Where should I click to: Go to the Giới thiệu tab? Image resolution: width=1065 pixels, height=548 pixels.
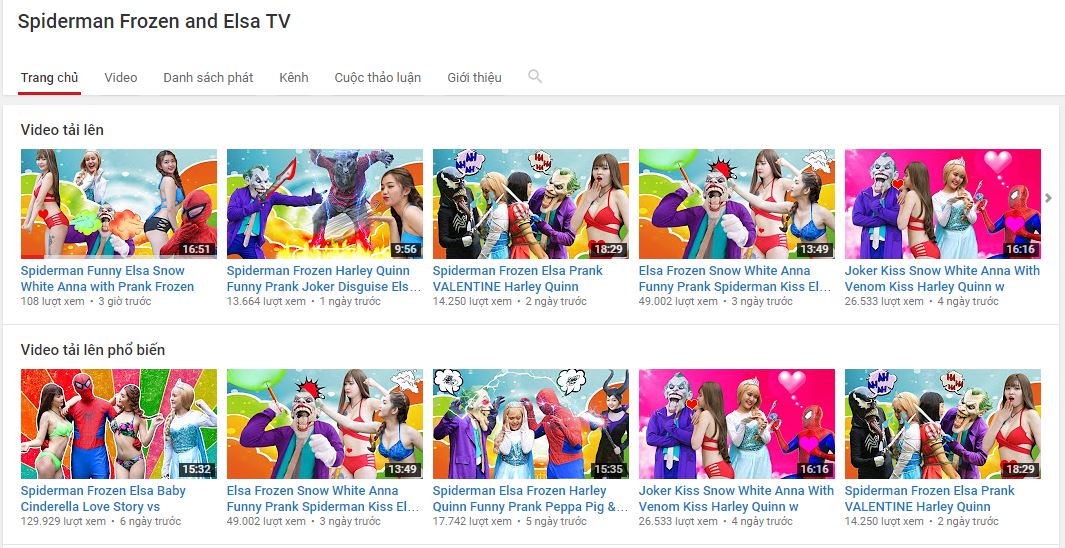click(x=474, y=78)
